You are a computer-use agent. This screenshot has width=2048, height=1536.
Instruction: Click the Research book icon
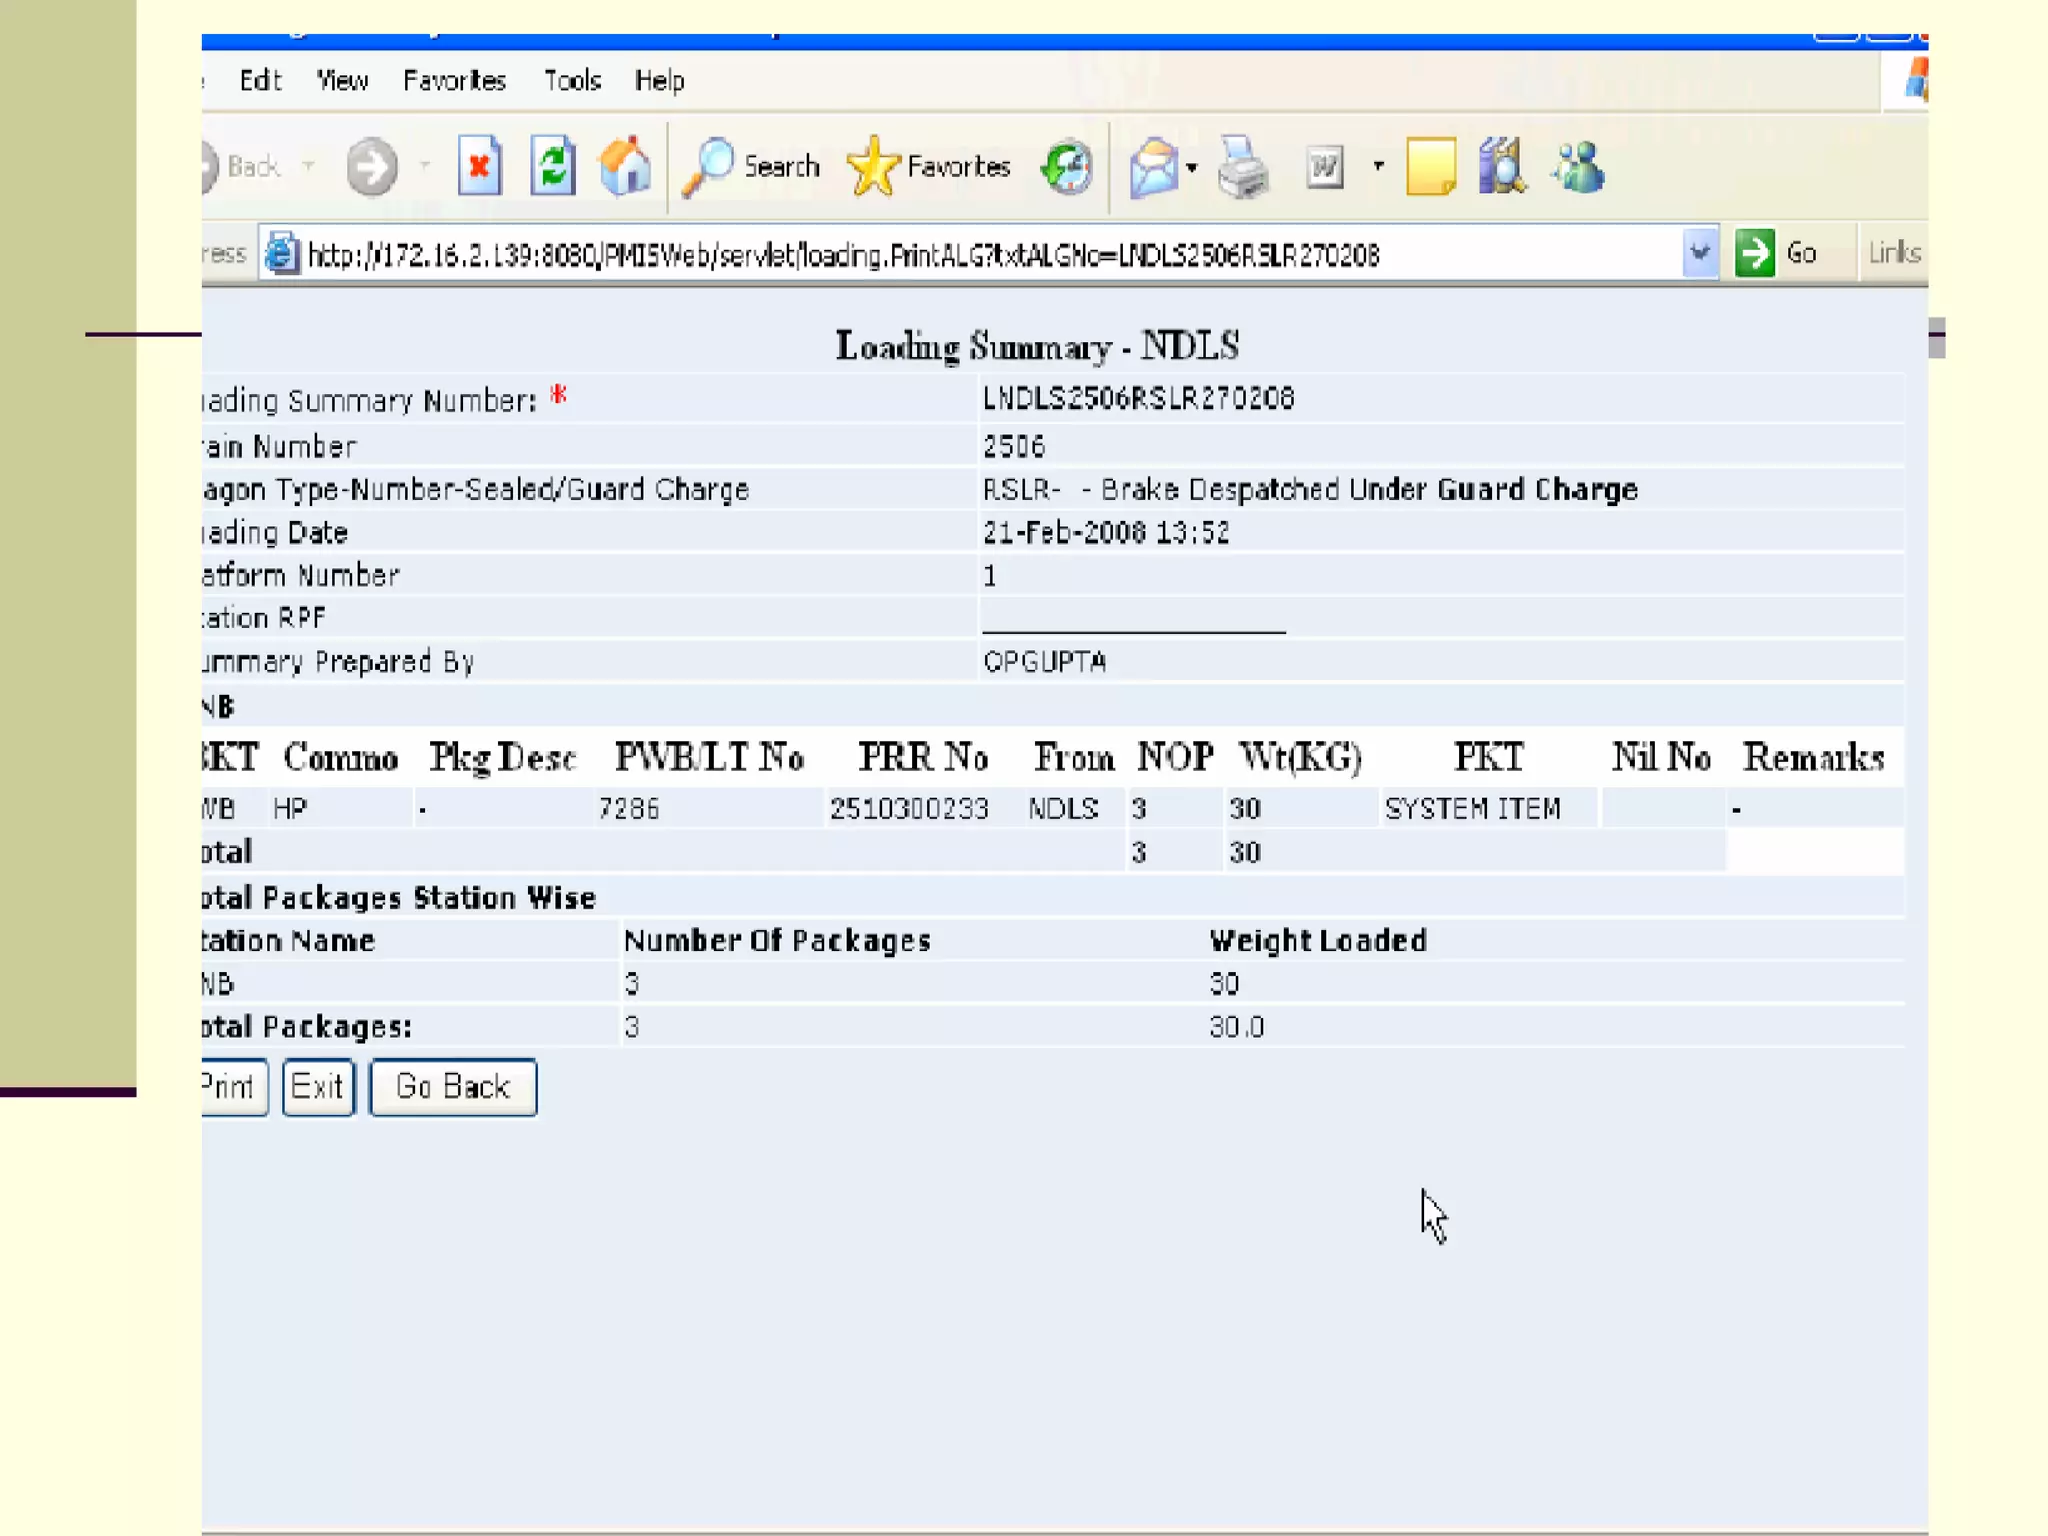pos(1501,166)
